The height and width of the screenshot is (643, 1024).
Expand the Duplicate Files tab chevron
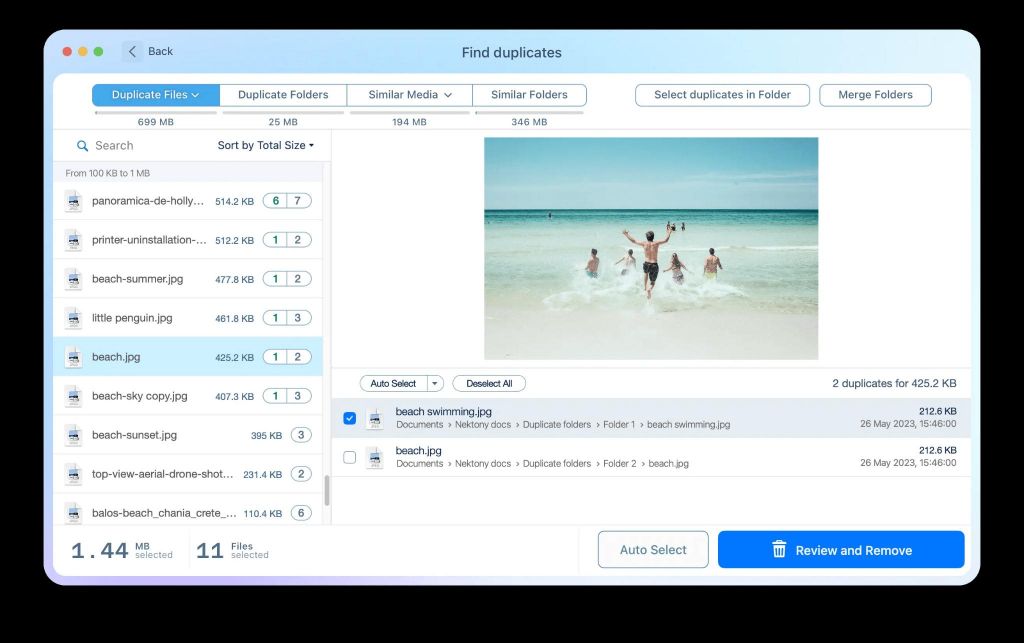tap(195, 95)
